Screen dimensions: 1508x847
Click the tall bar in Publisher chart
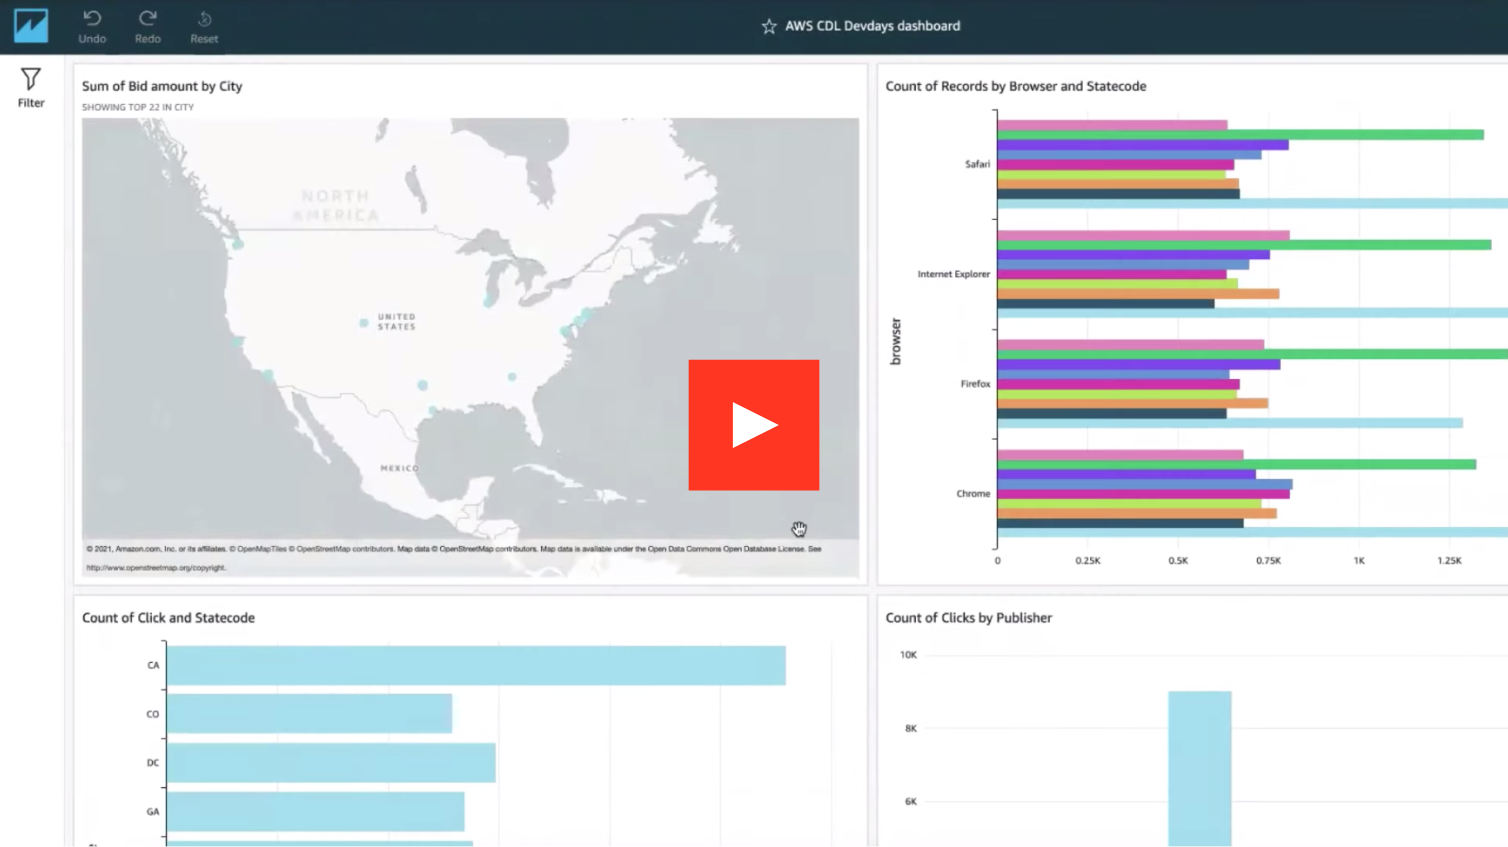1200,768
